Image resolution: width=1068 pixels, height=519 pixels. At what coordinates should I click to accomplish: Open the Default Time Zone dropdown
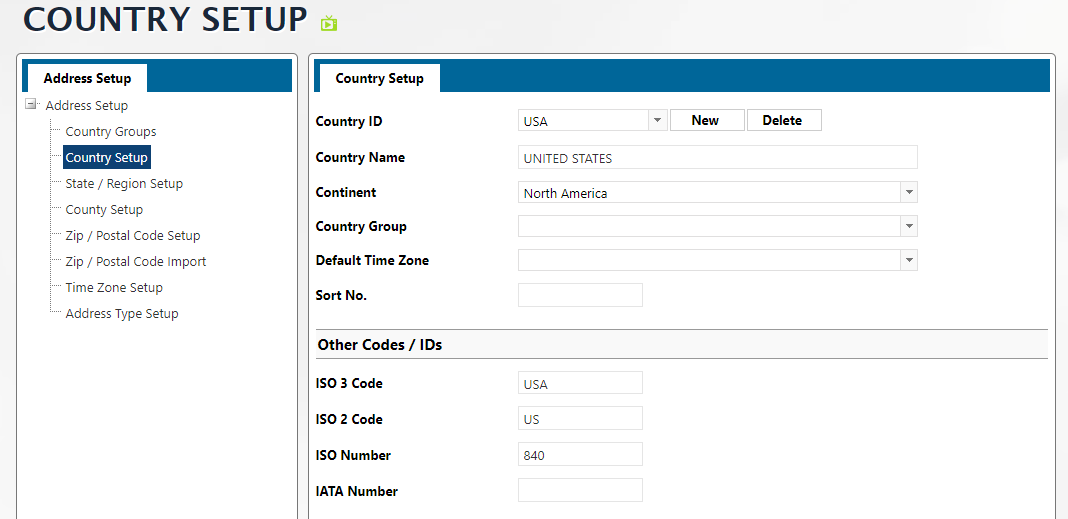pyautogui.click(x=908, y=260)
